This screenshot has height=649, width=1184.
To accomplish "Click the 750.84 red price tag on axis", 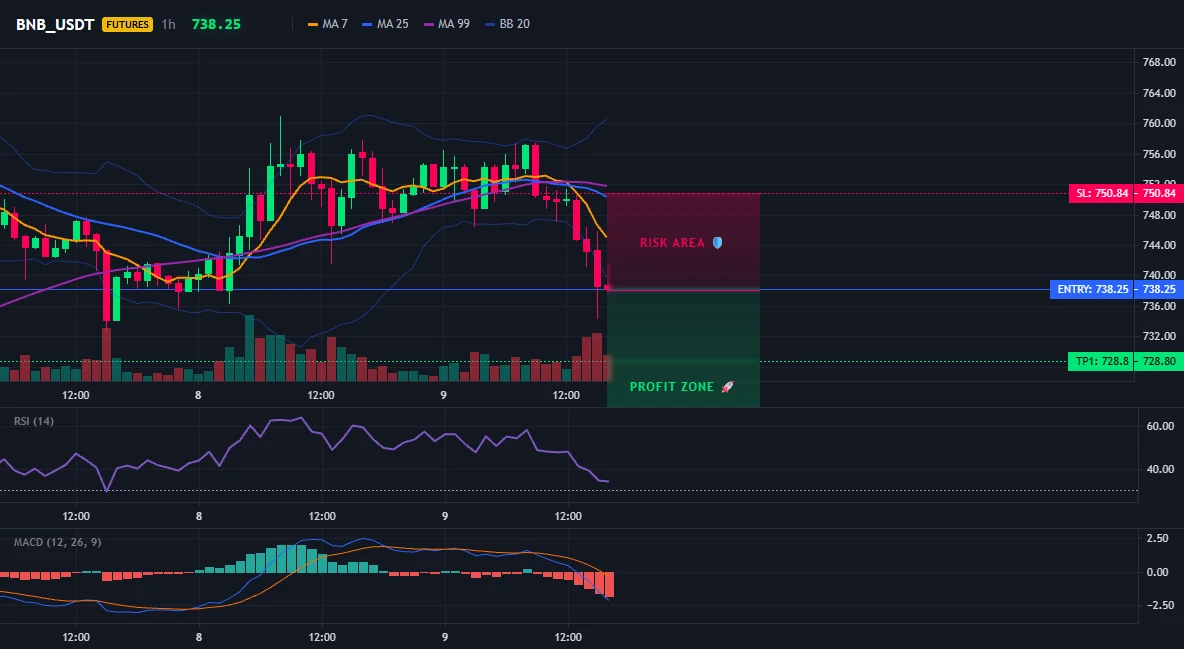I will [x=1160, y=193].
